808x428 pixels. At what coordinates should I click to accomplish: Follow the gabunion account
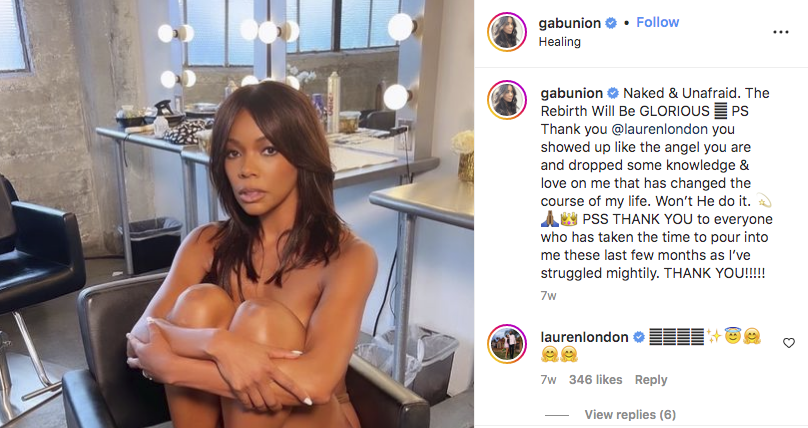[x=658, y=23]
